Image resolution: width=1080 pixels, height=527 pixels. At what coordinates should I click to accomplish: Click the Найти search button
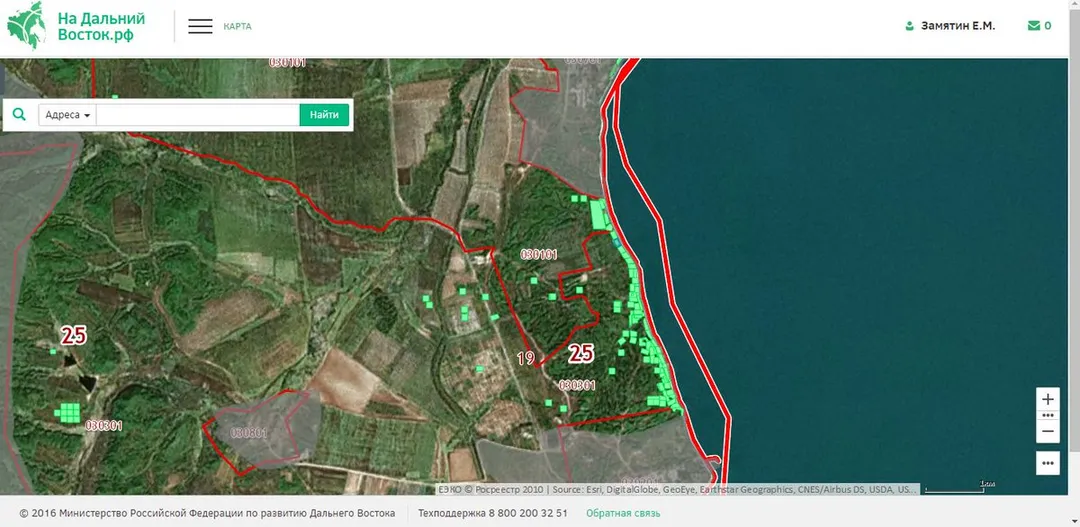(x=324, y=115)
